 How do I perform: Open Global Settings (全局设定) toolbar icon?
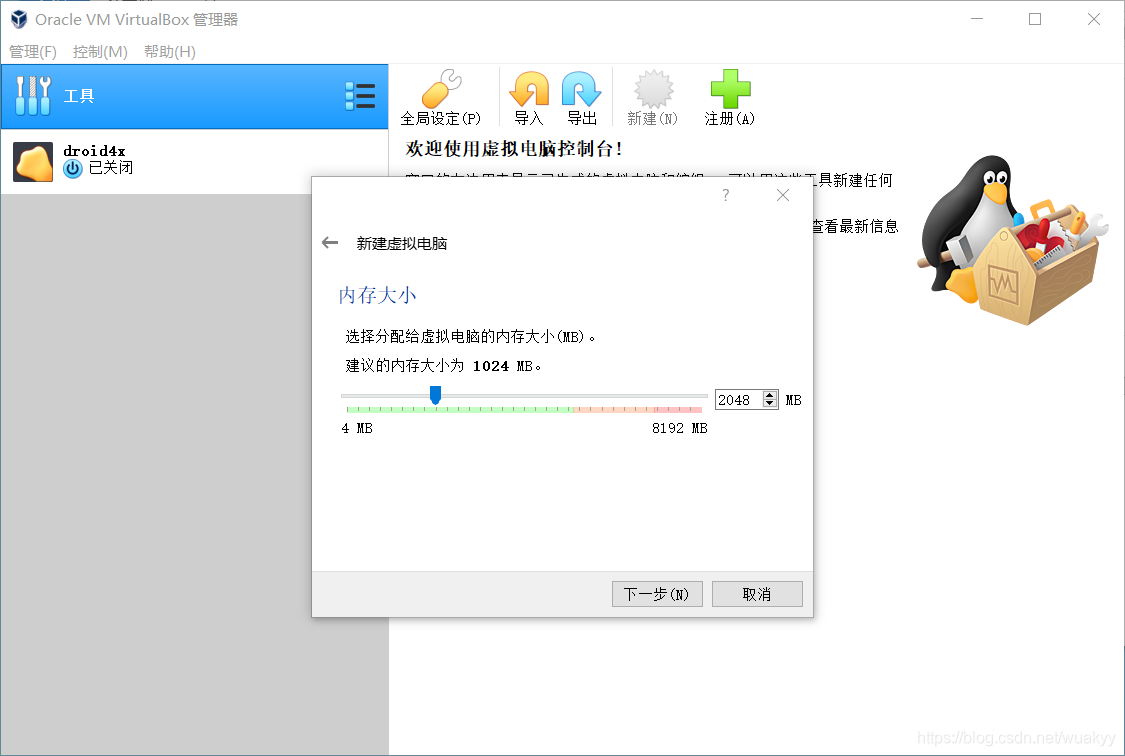pos(441,90)
